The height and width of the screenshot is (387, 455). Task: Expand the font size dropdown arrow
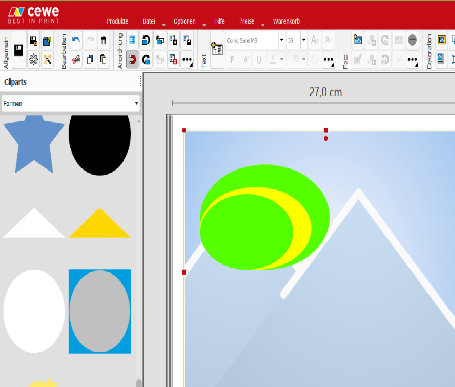tap(303, 40)
